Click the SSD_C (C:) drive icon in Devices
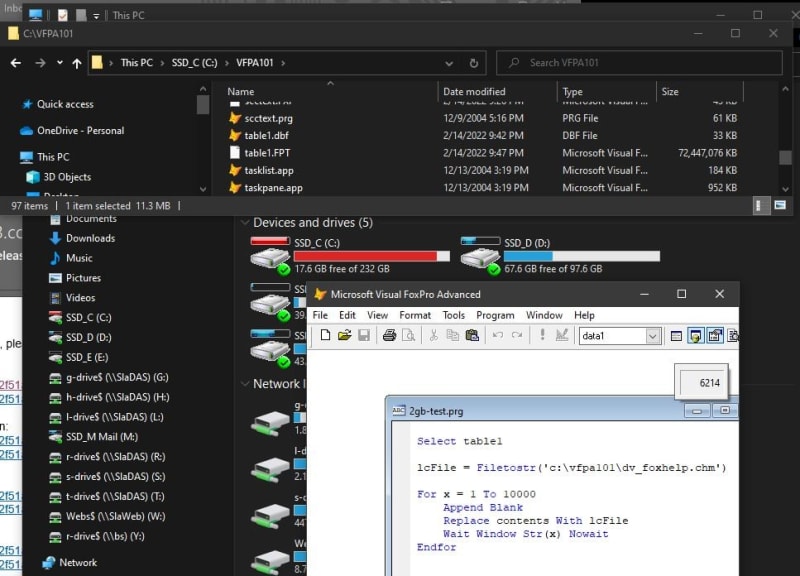Viewport: 800px width, 576px height. (x=270, y=255)
